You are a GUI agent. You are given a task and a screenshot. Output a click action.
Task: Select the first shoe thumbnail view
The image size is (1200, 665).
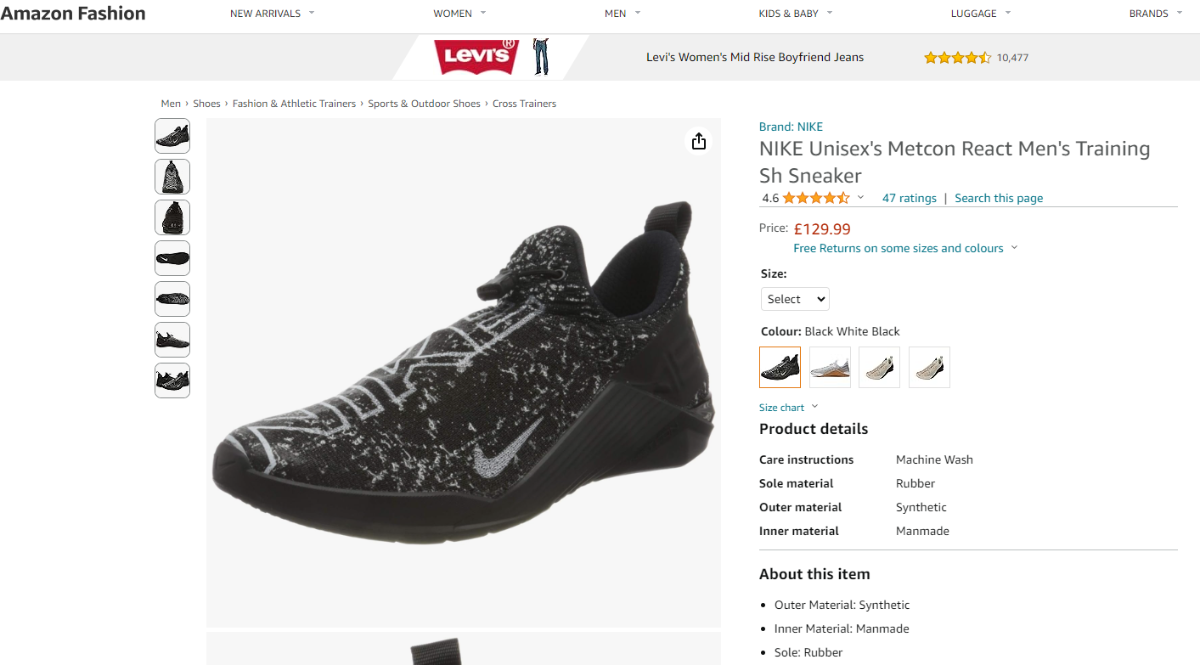coord(172,136)
